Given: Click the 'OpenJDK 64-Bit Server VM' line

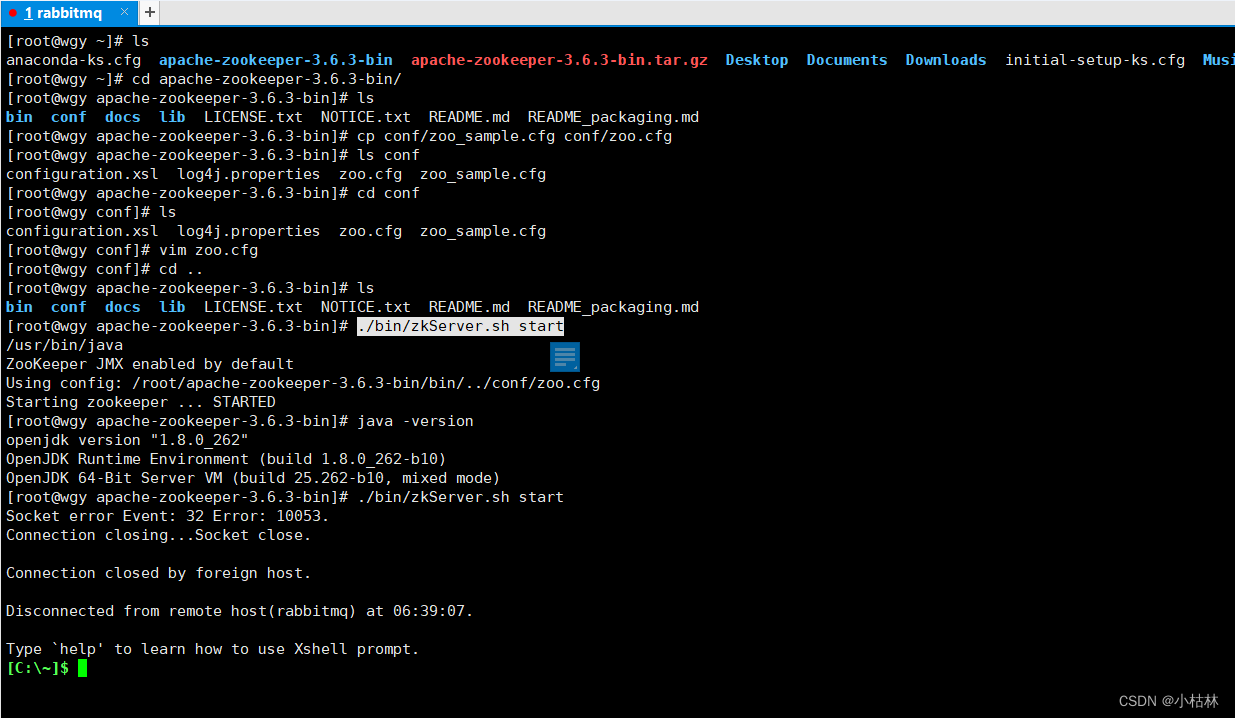Looking at the screenshot, I should (x=253, y=478).
